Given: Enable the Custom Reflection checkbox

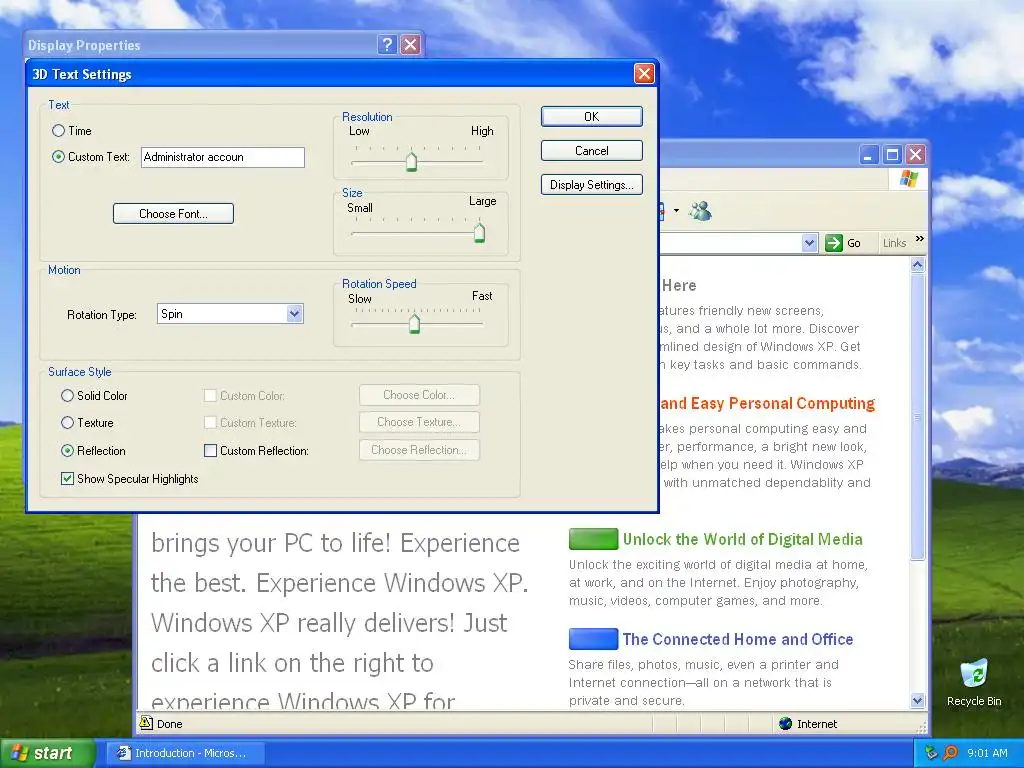Looking at the screenshot, I should 210,451.
